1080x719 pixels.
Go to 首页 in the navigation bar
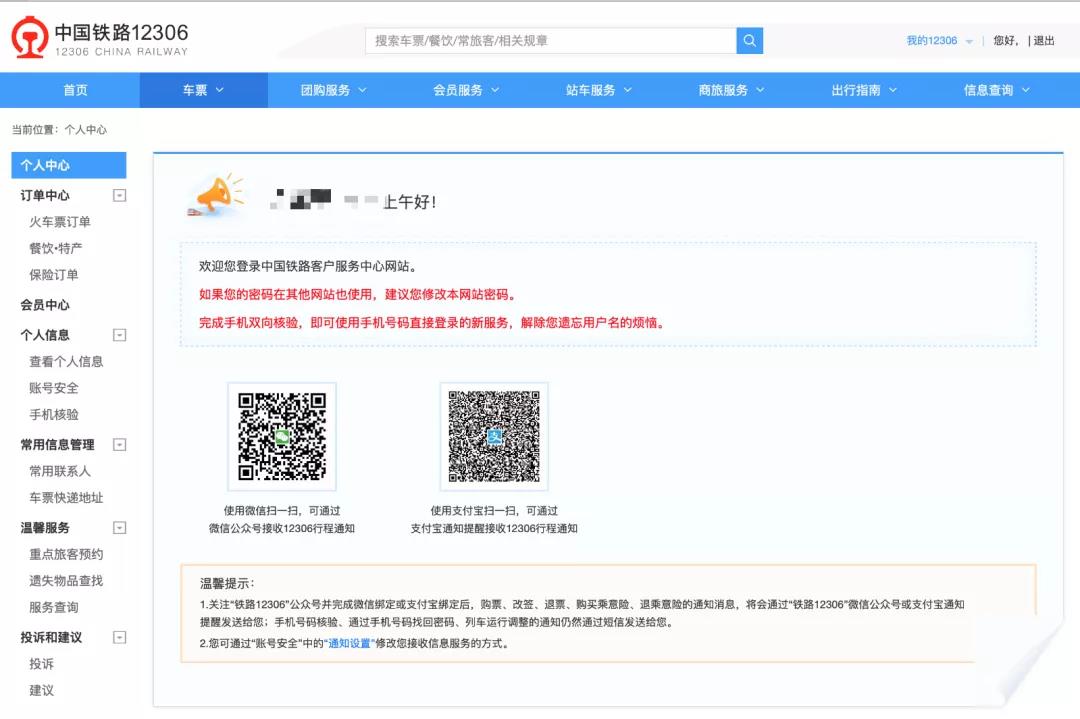tap(75, 90)
